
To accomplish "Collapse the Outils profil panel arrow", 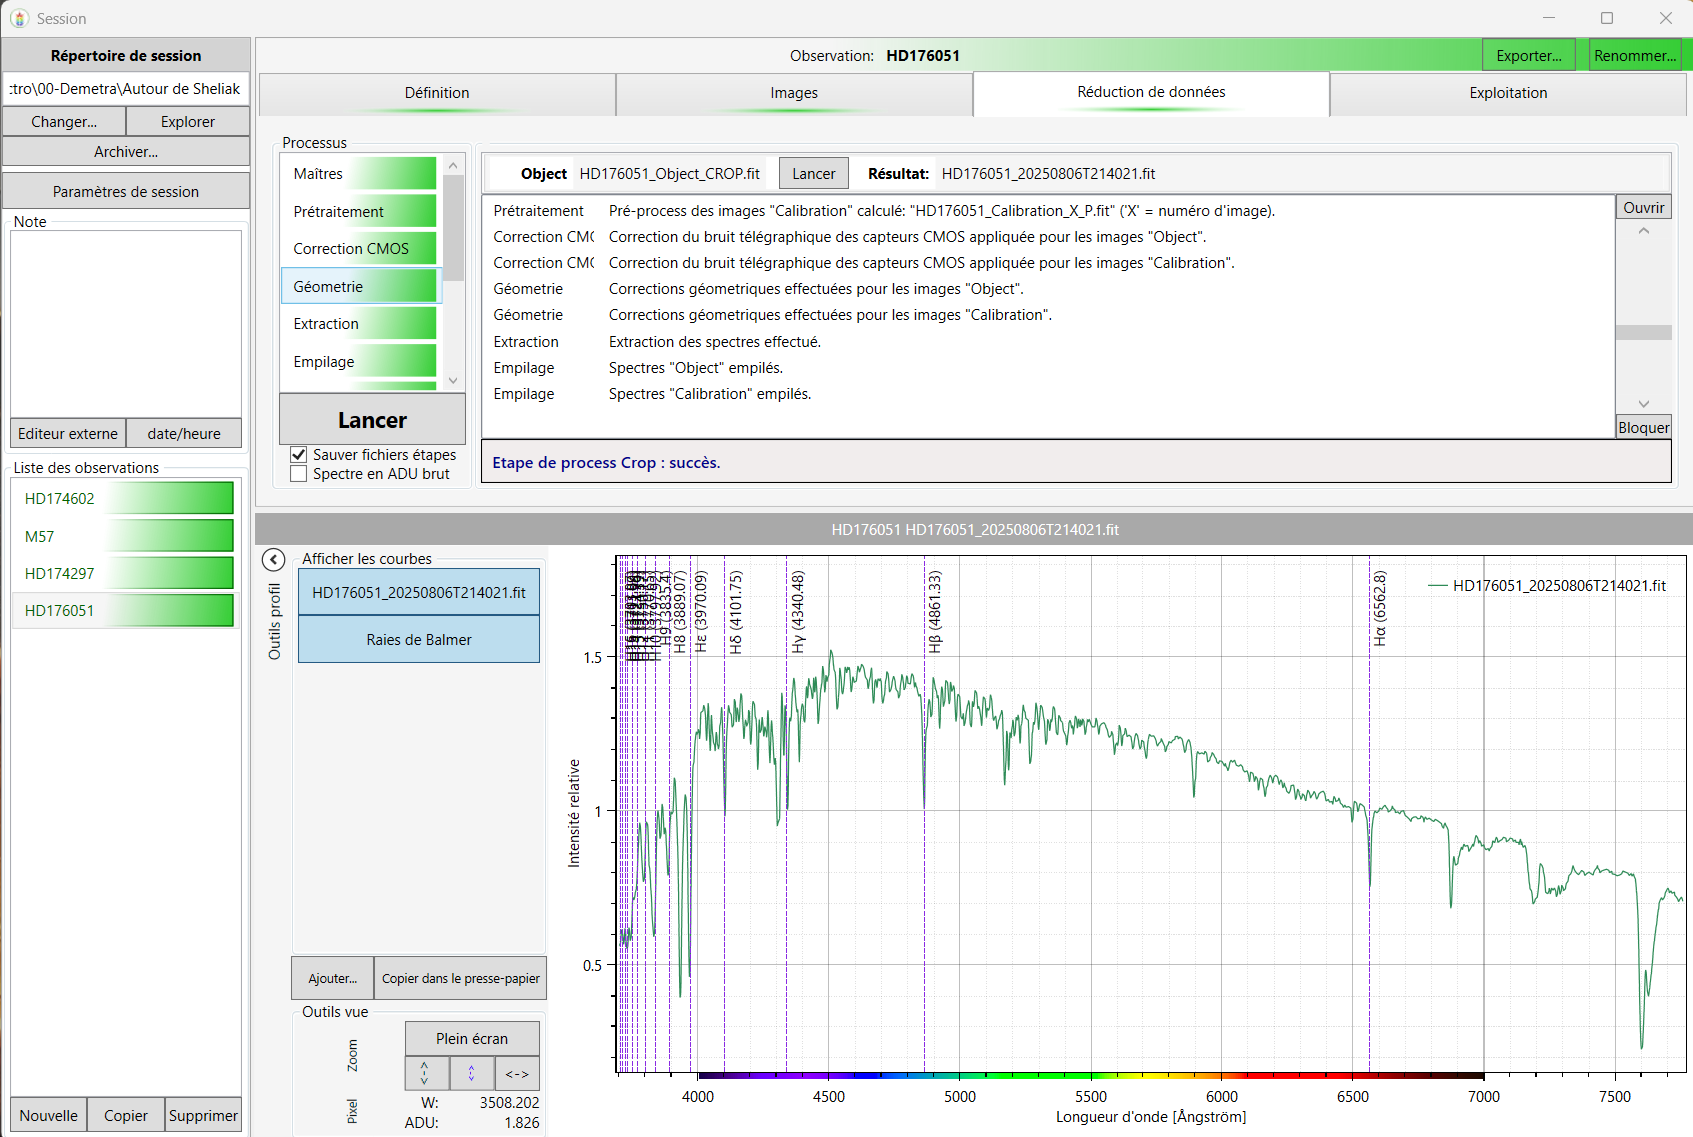I will (x=273, y=560).
